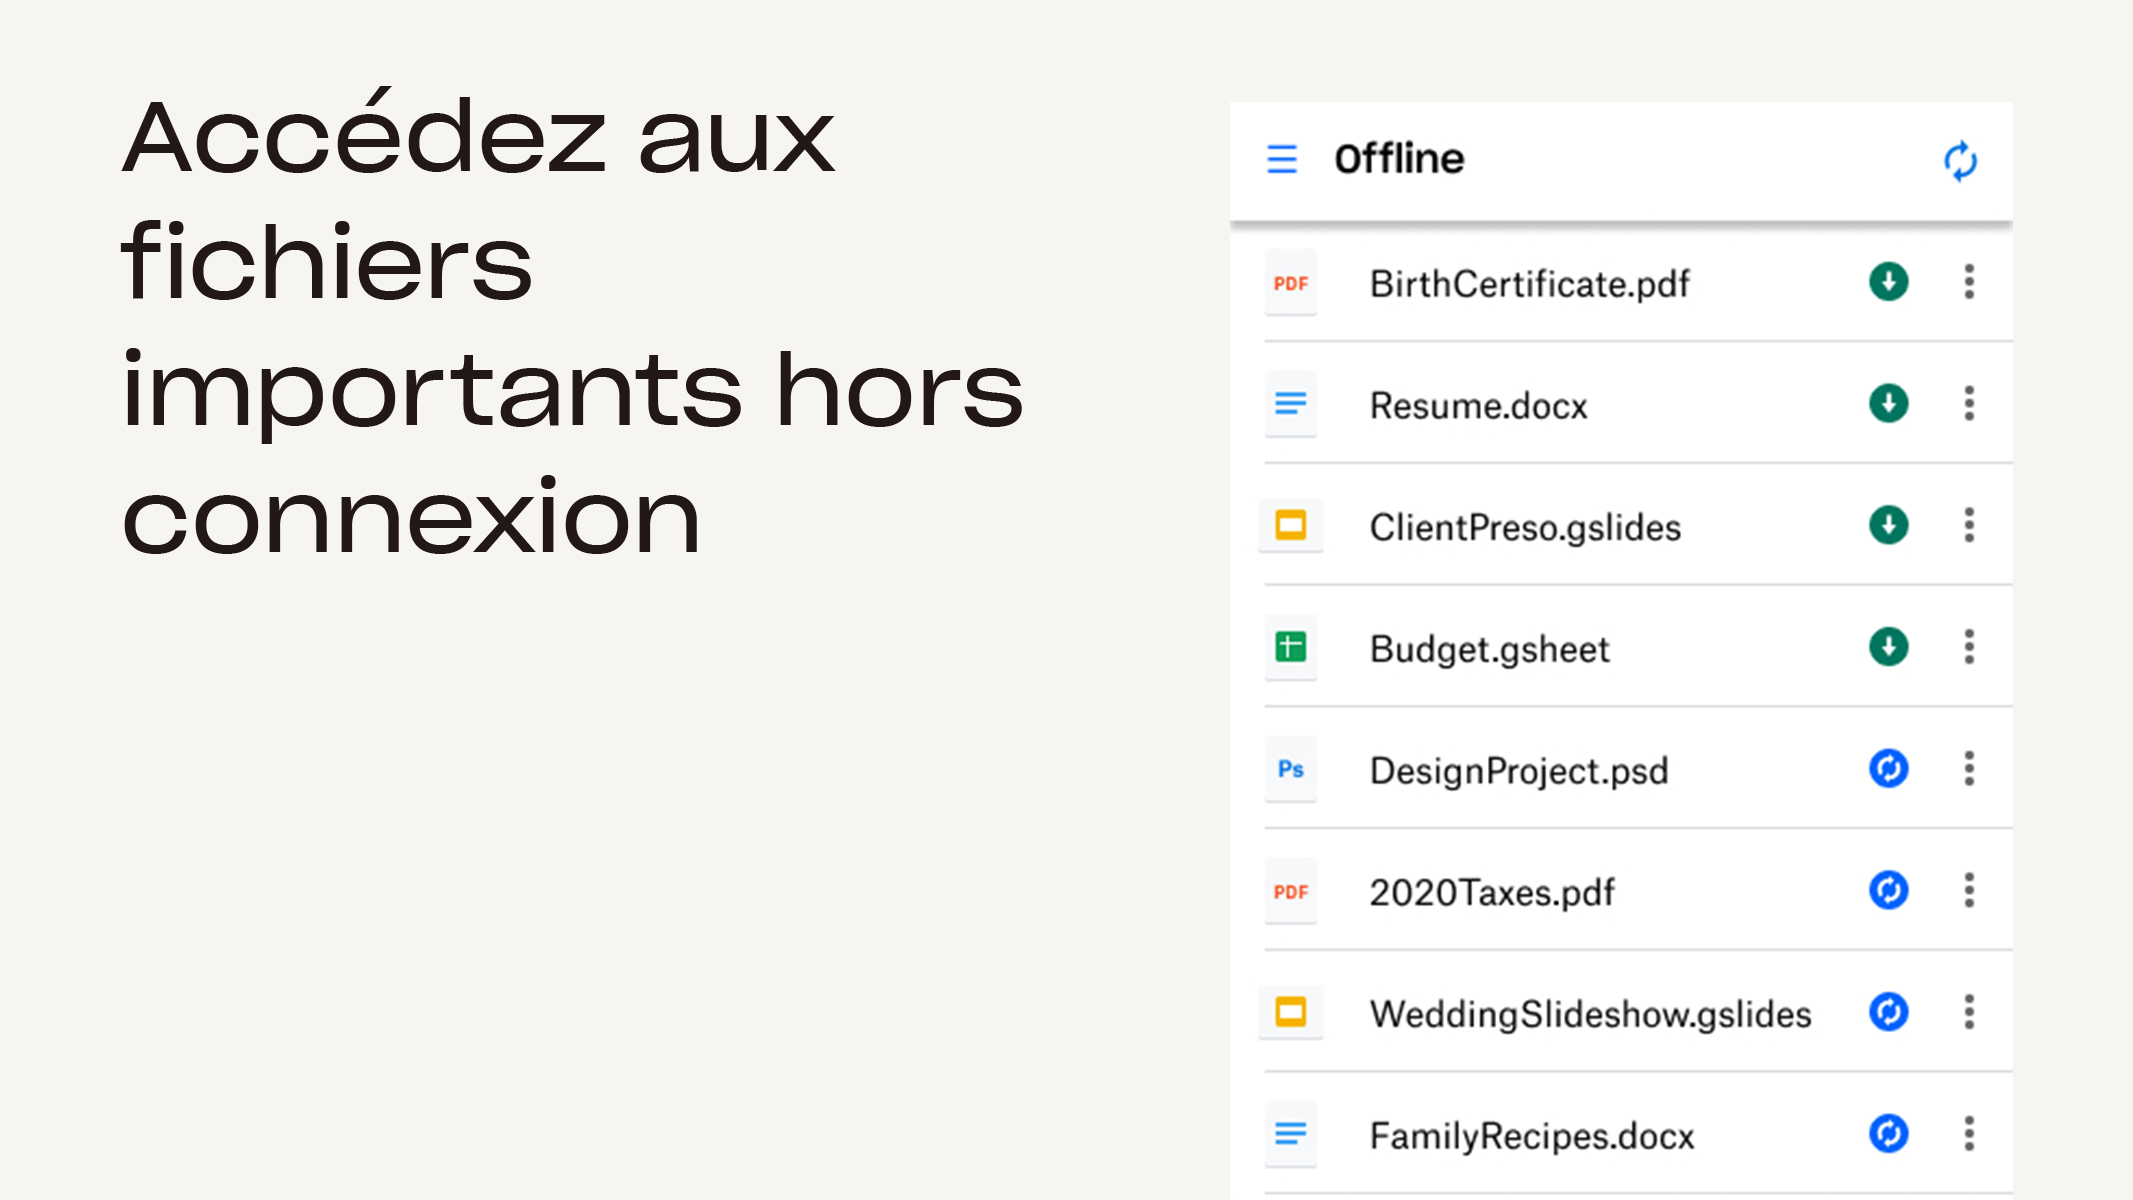Click syncing status badge on FamilyRecipes.docx
Viewport: 2133px width, 1200px height.
[1889, 1134]
